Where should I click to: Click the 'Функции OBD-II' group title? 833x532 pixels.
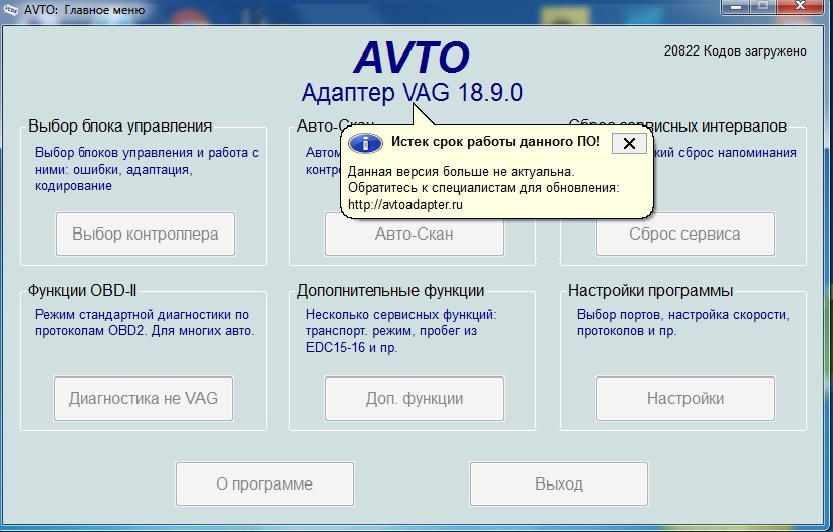82,291
